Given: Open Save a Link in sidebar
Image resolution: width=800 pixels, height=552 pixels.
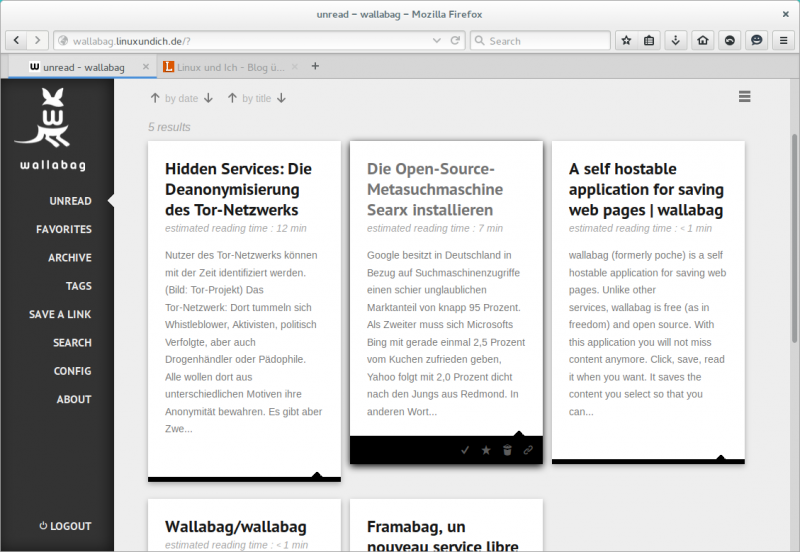Looking at the screenshot, I should (60, 314).
